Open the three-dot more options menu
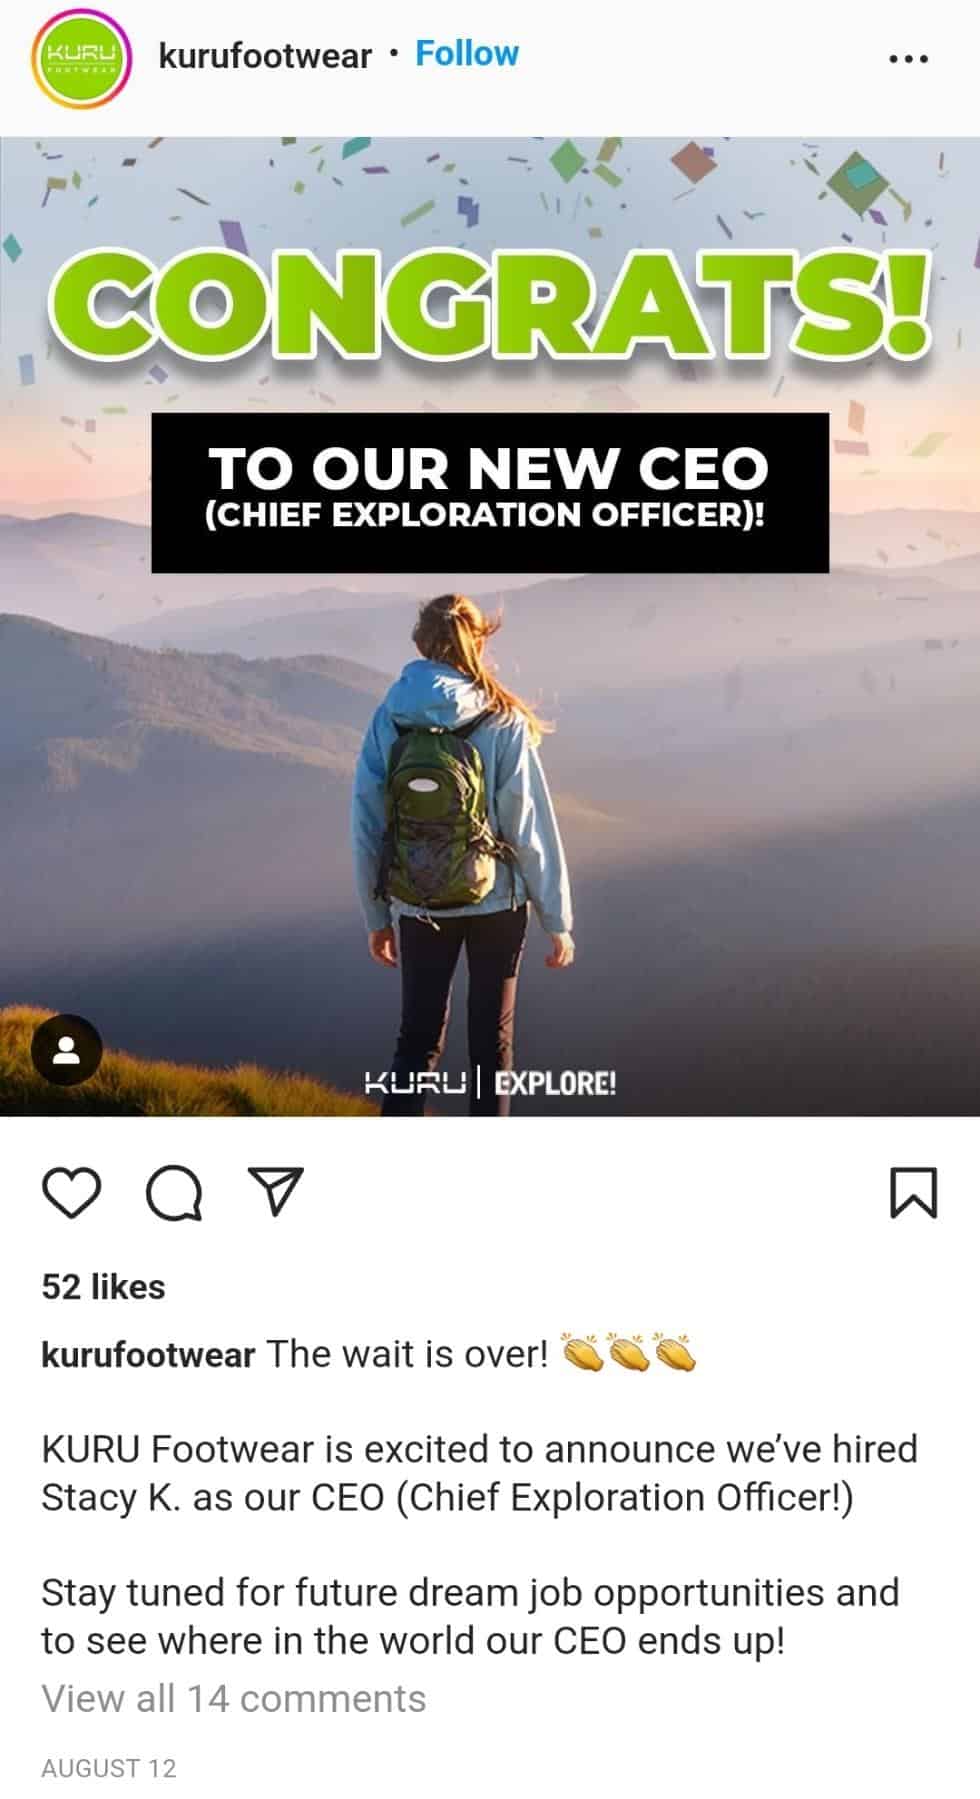980x1799 pixels. pyautogui.click(x=908, y=59)
